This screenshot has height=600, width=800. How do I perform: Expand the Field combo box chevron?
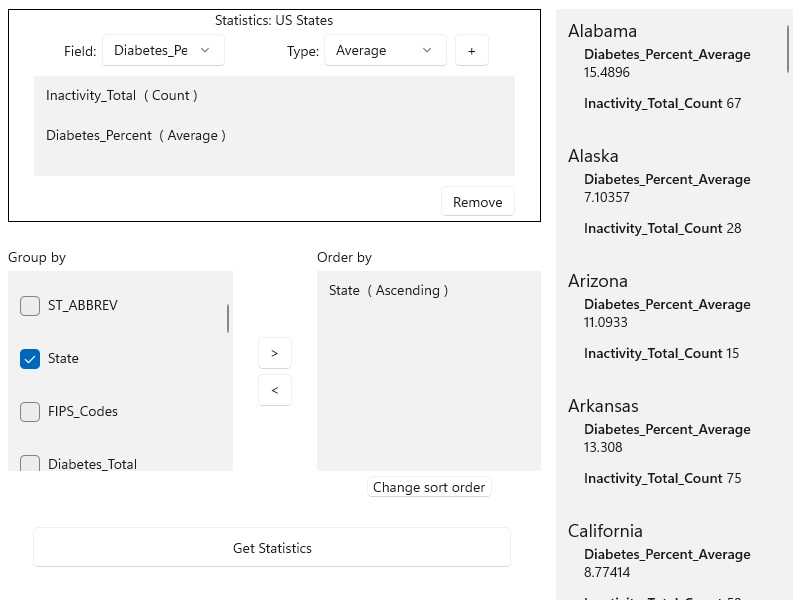click(205, 49)
